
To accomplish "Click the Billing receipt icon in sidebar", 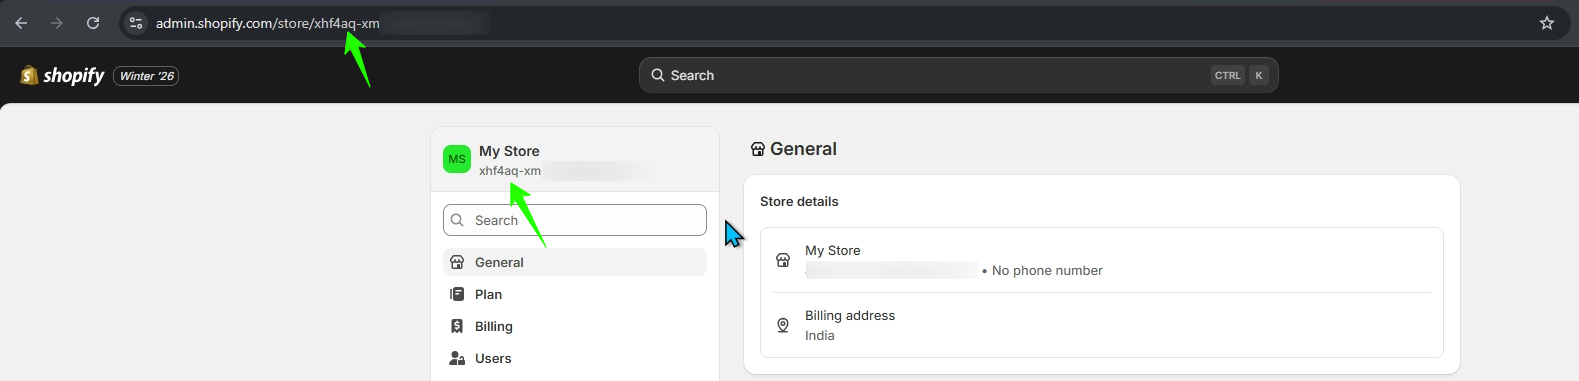I will [457, 326].
